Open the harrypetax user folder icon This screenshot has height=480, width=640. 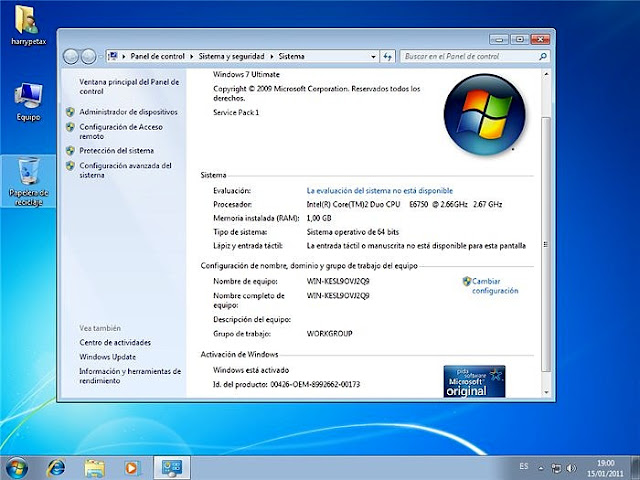coord(28,24)
